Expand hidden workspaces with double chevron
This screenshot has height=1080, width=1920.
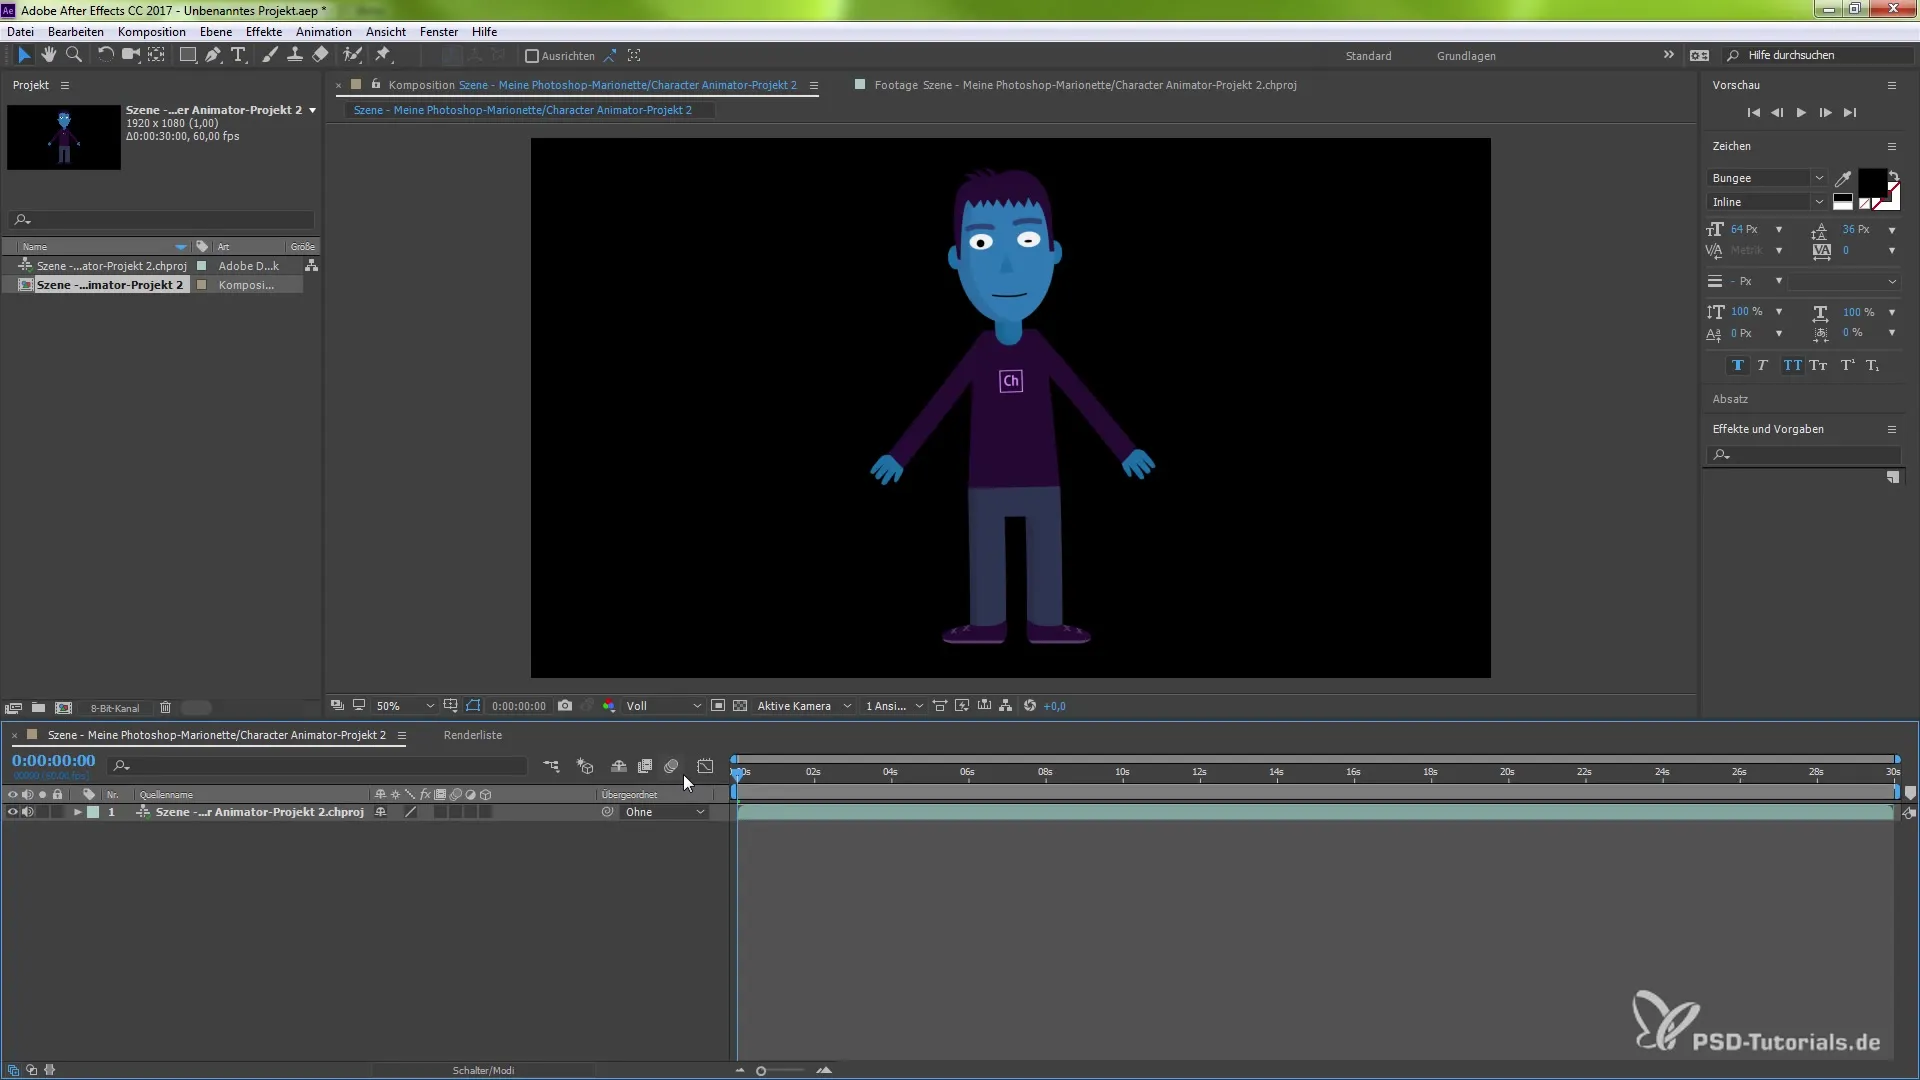click(x=1668, y=55)
